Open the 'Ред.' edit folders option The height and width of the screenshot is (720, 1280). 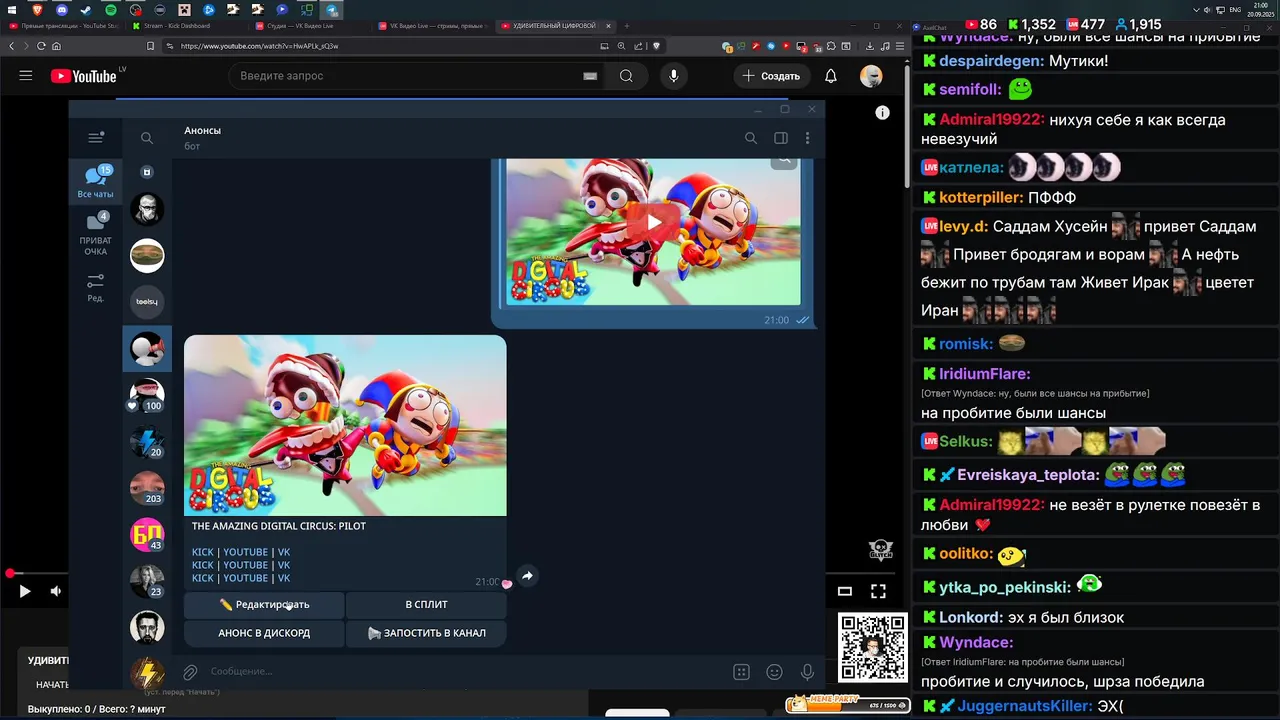click(x=96, y=287)
